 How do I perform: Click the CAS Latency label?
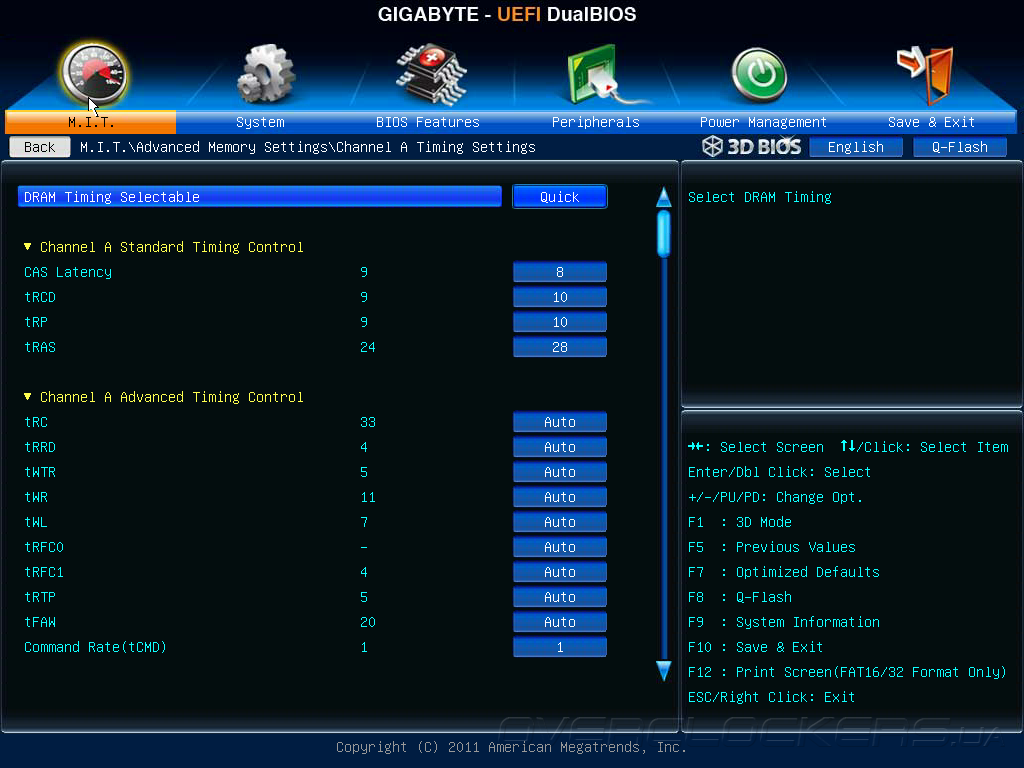68,272
